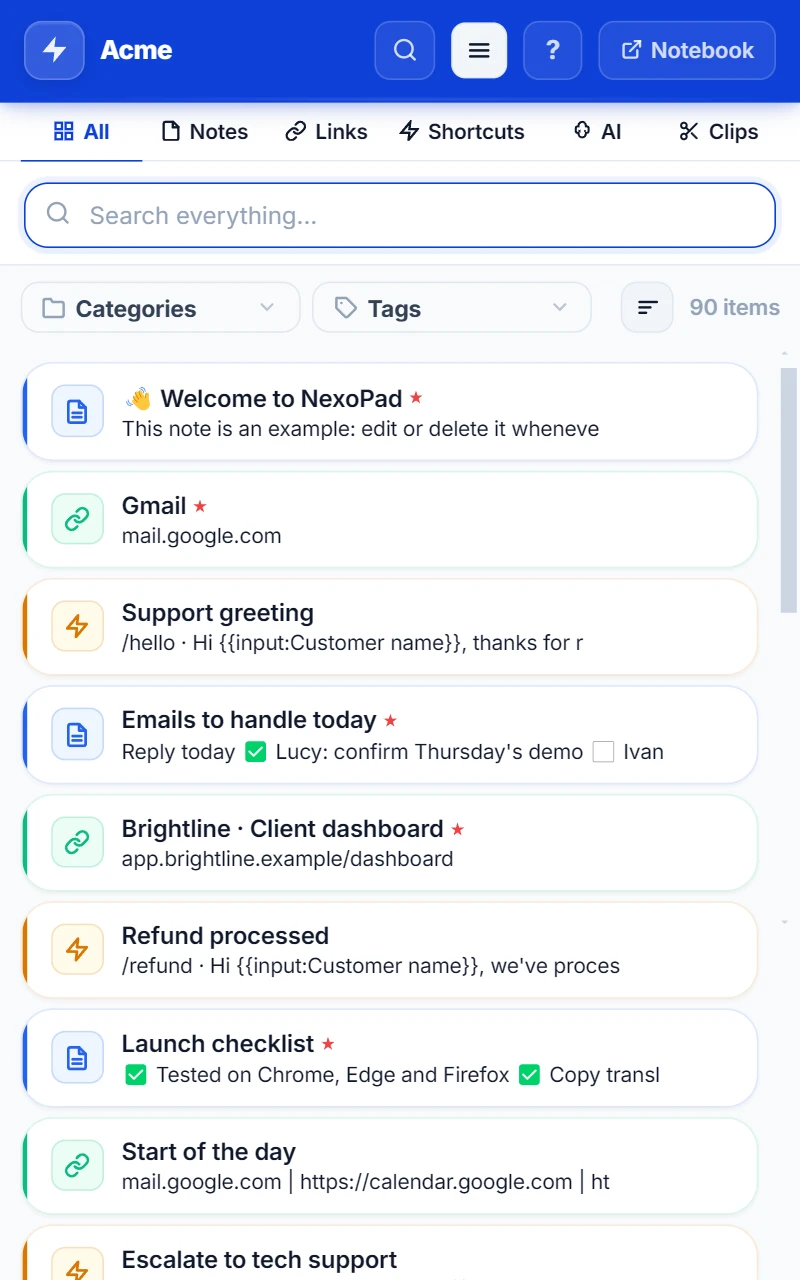Image resolution: width=800 pixels, height=1280 pixels.
Task: Click link icon of Brightline Client dashboard
Action: (x=77, y=842)
